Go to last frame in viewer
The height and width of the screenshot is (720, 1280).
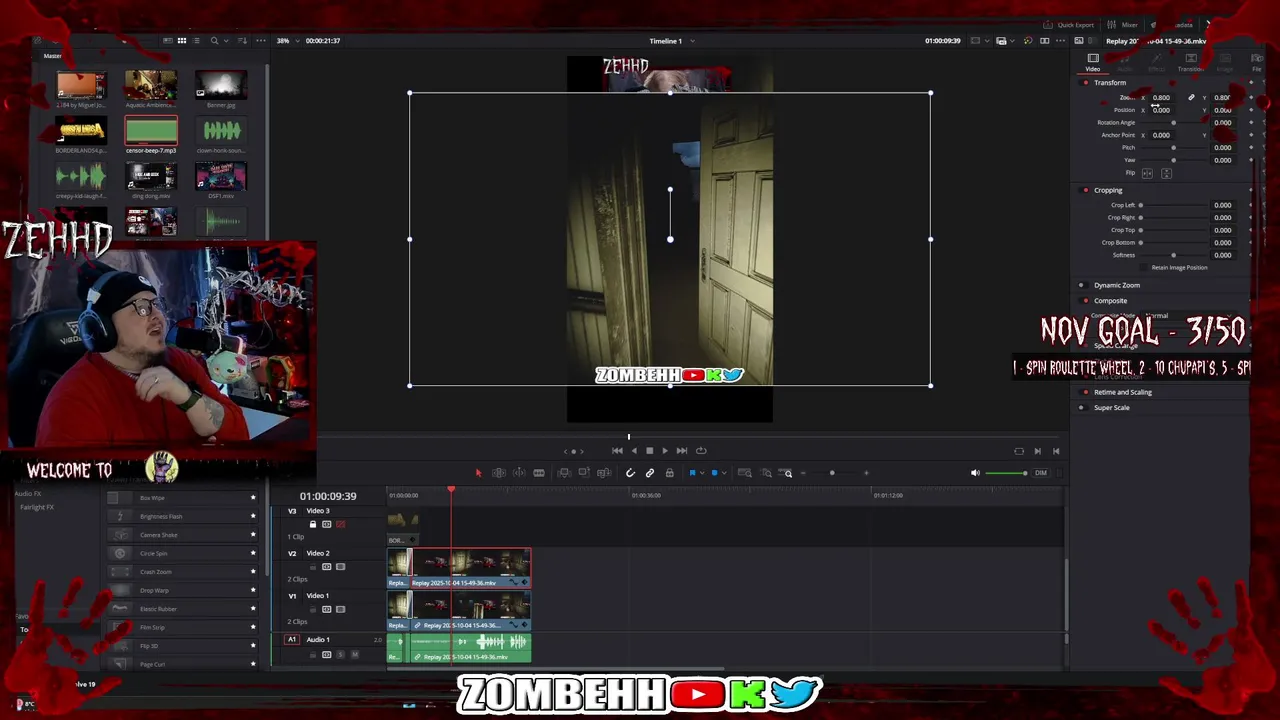point(682,451)
